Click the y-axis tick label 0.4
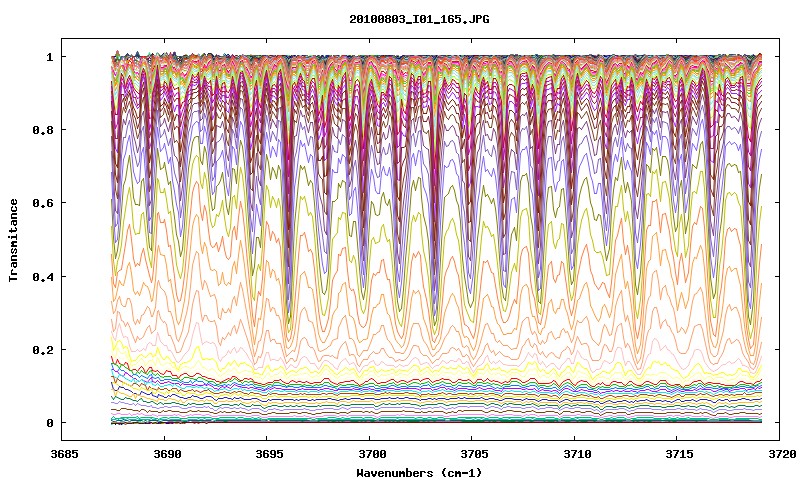This screenshot has height=480, width=800. (42, 276)
